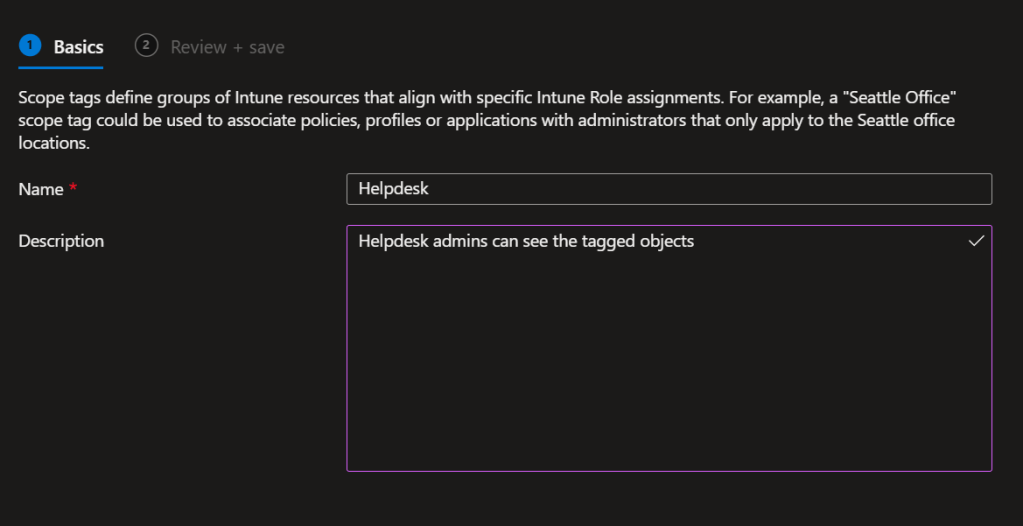Open the Review + save tab
Viewport: 1023px width, 526px height.
[x=227, y=47]
